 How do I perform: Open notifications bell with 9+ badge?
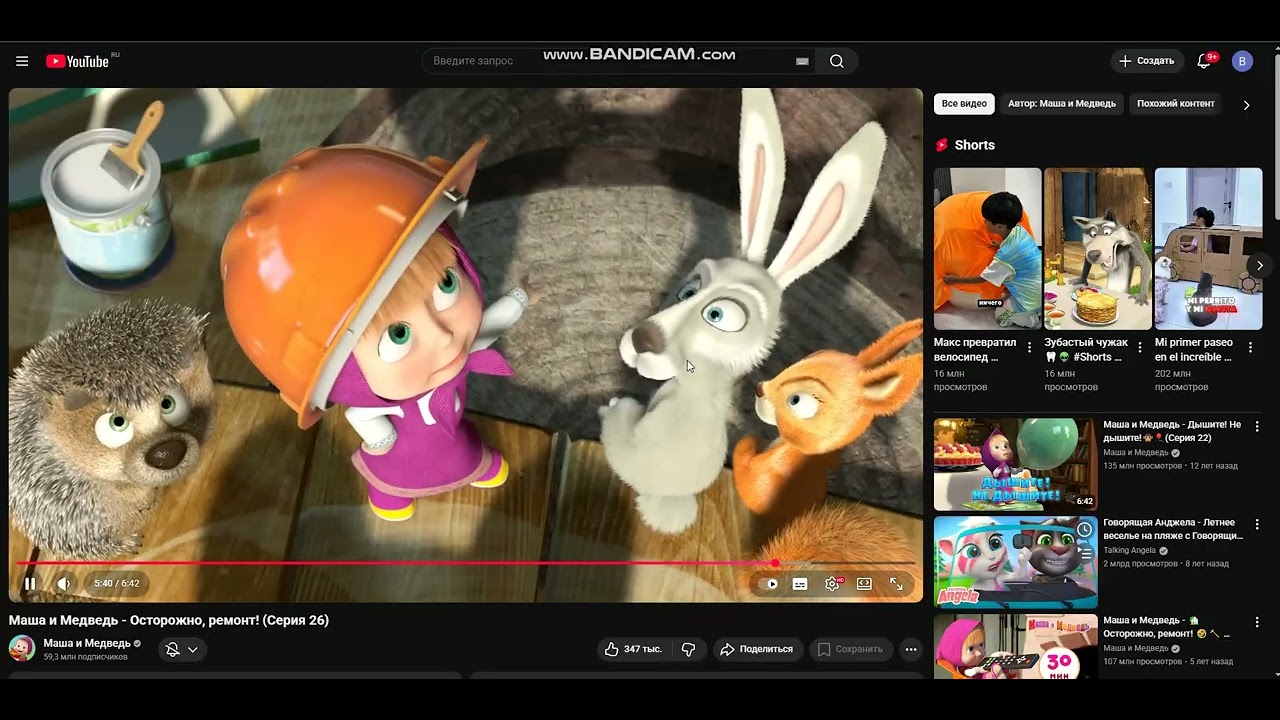tap(1205, 61)
